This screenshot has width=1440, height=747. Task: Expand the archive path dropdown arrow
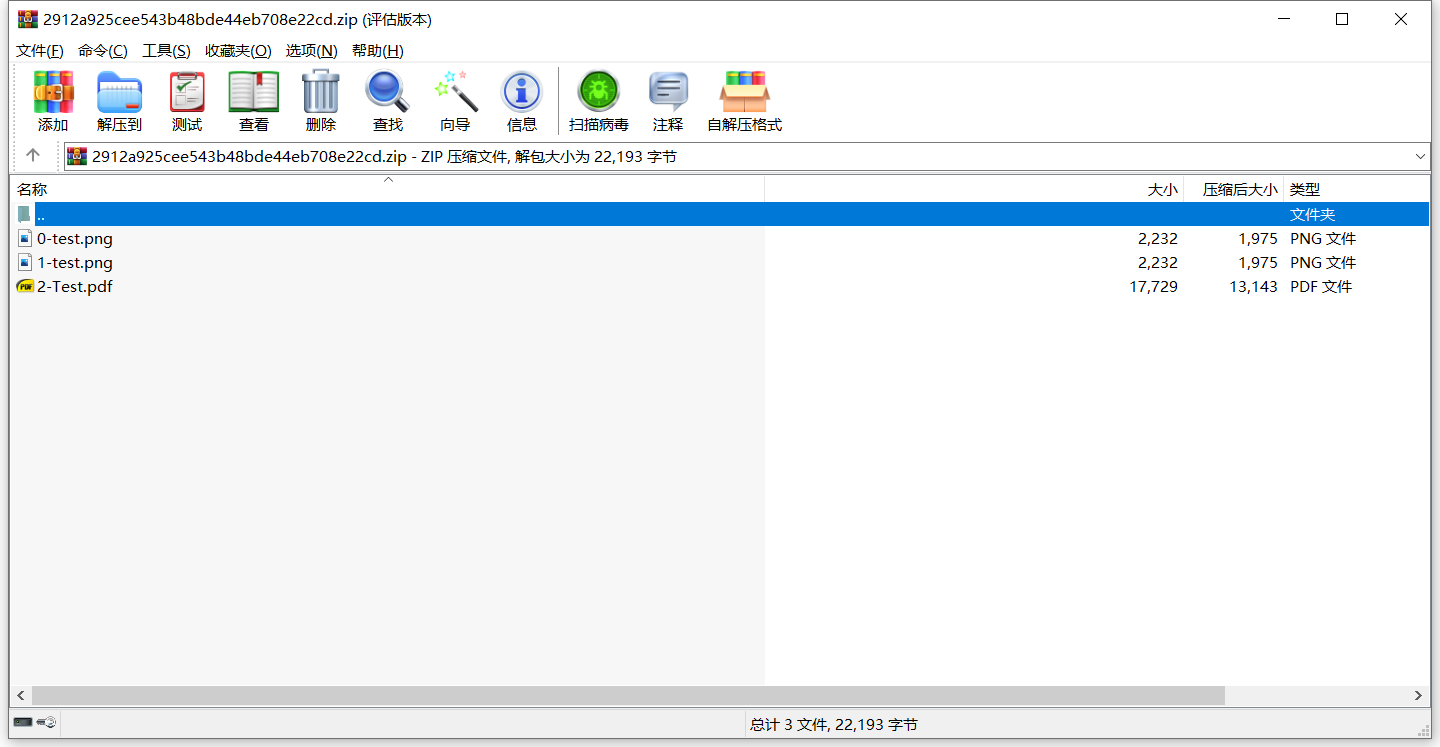click(1420, 156)
